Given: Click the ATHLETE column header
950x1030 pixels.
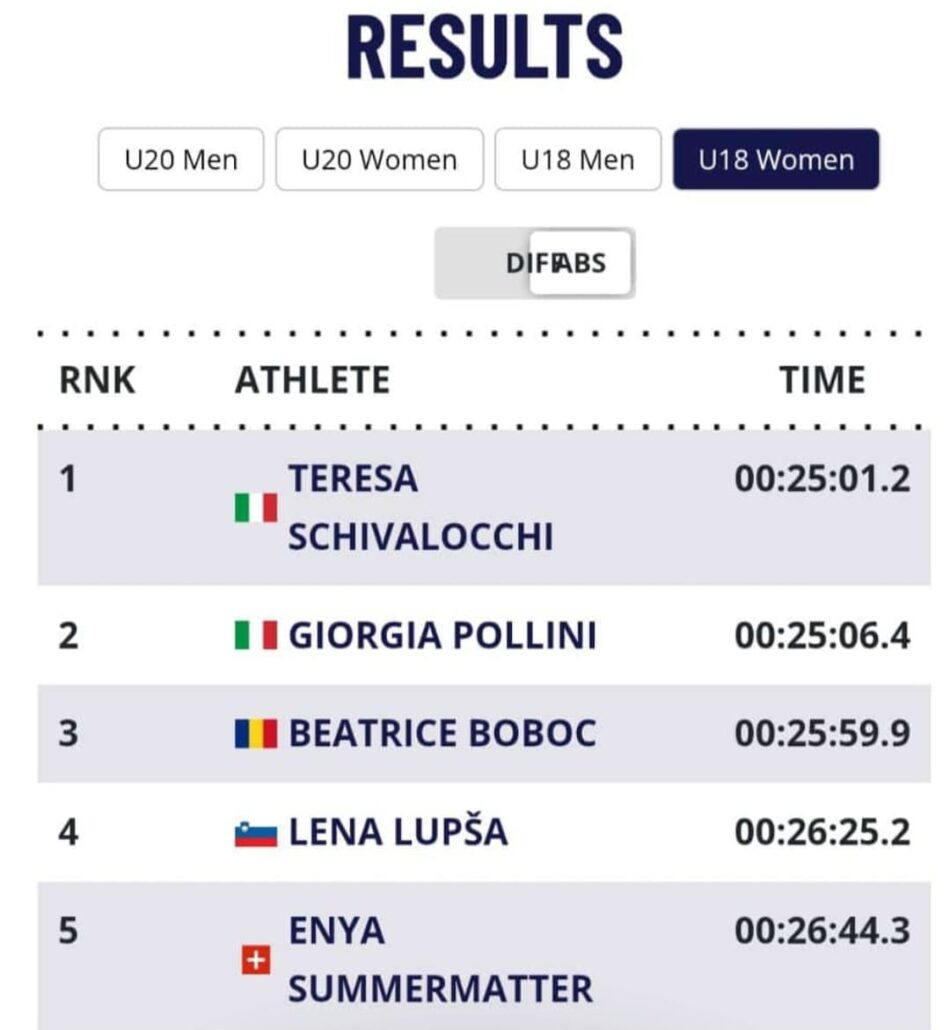Looking at the screenshot, I should click(x=312, y=381).
